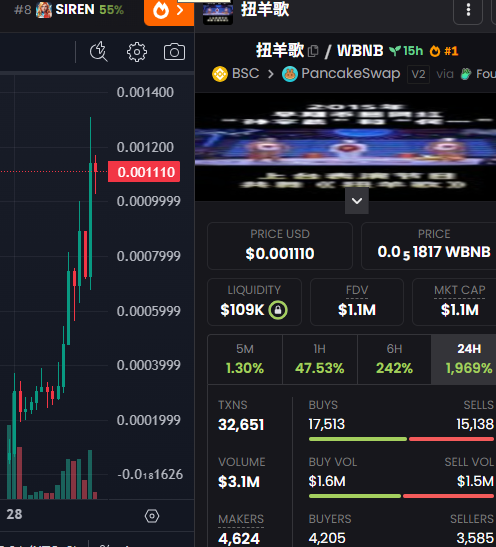Click the buy vol versus sell vol bar
This screenshot has width=496, height=547.
[401, 496]
